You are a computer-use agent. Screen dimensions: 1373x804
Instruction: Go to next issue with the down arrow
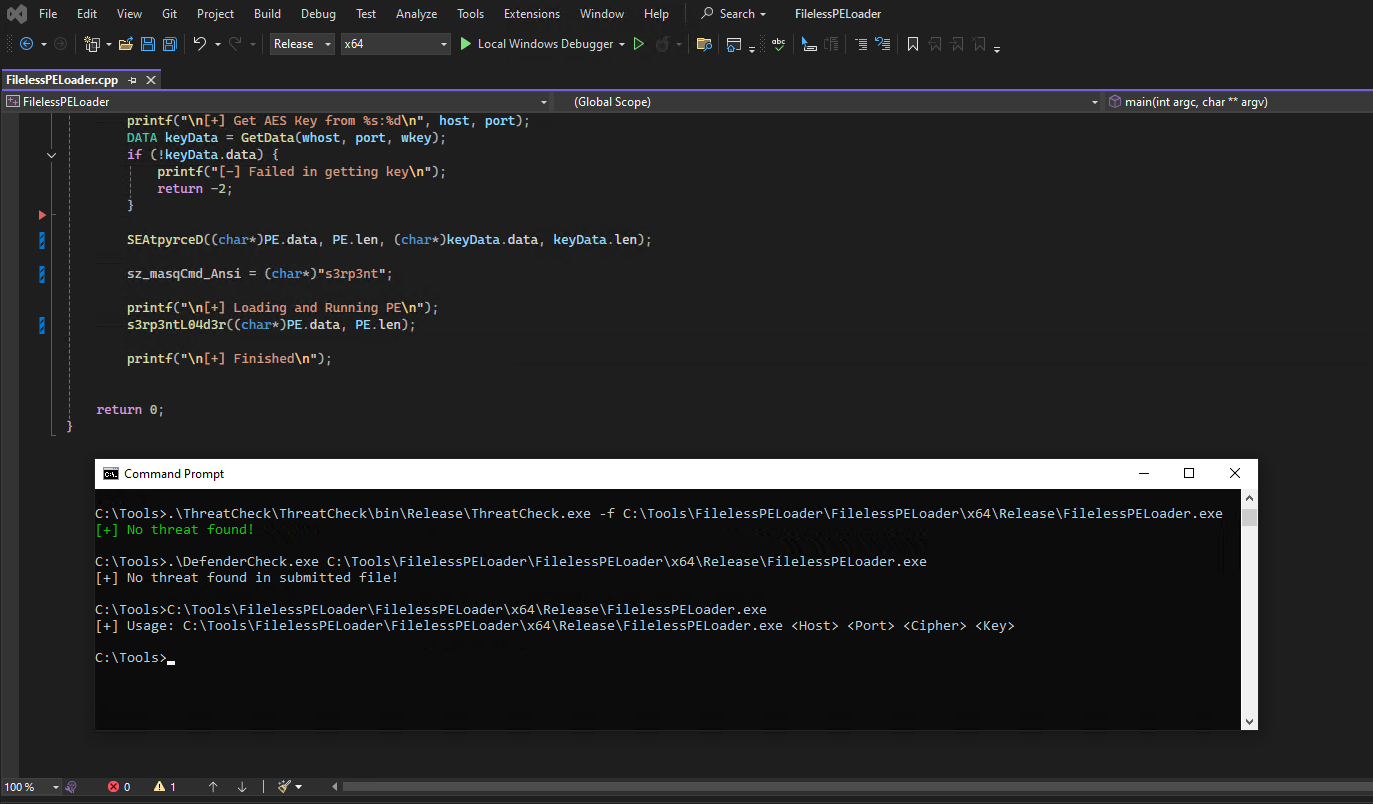242,787
